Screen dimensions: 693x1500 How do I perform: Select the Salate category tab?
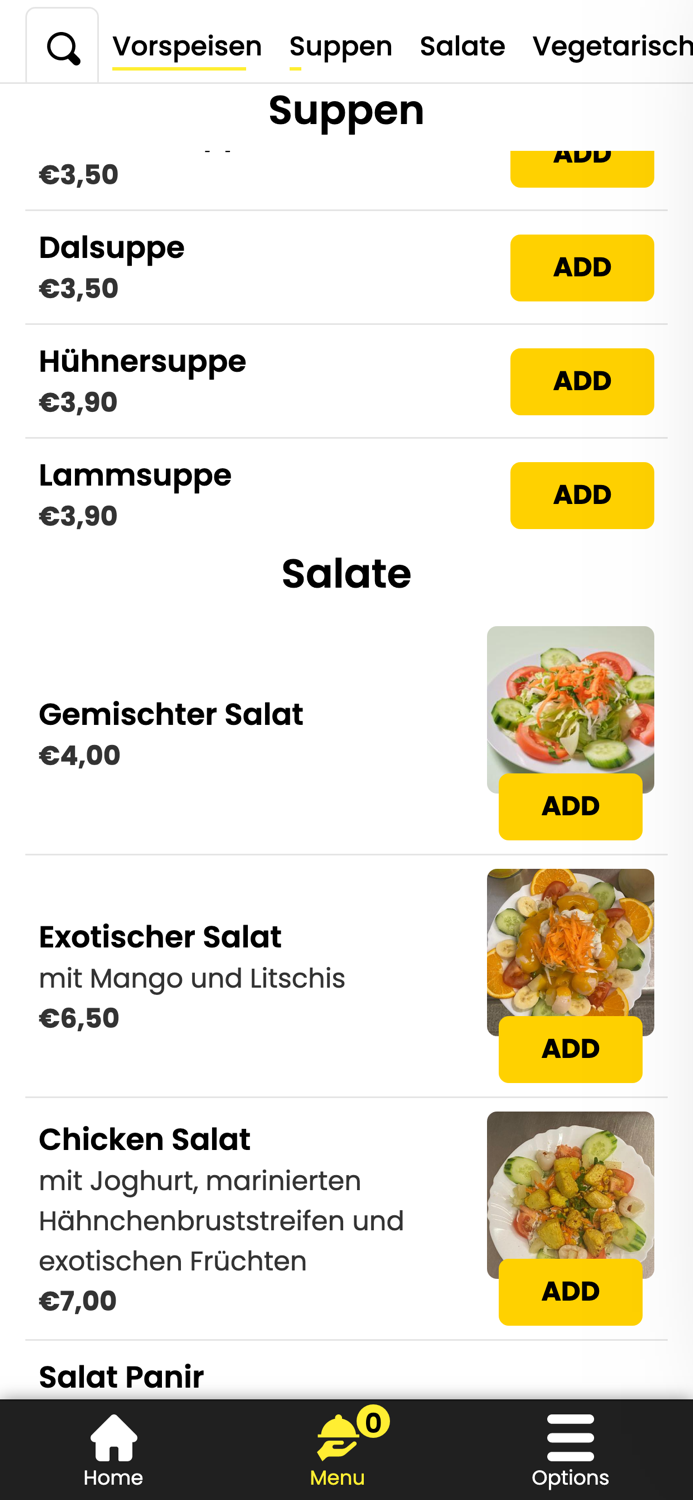click(x=462, y=45)
